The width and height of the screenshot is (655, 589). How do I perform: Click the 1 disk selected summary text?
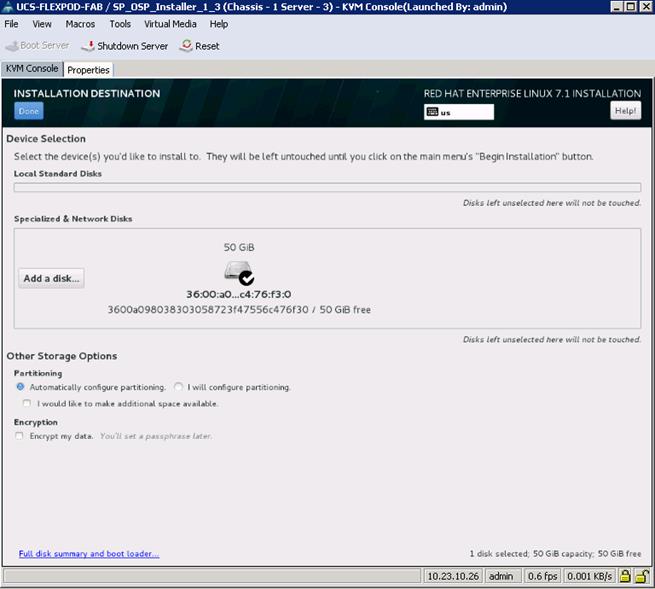click(x=555, y=554)
